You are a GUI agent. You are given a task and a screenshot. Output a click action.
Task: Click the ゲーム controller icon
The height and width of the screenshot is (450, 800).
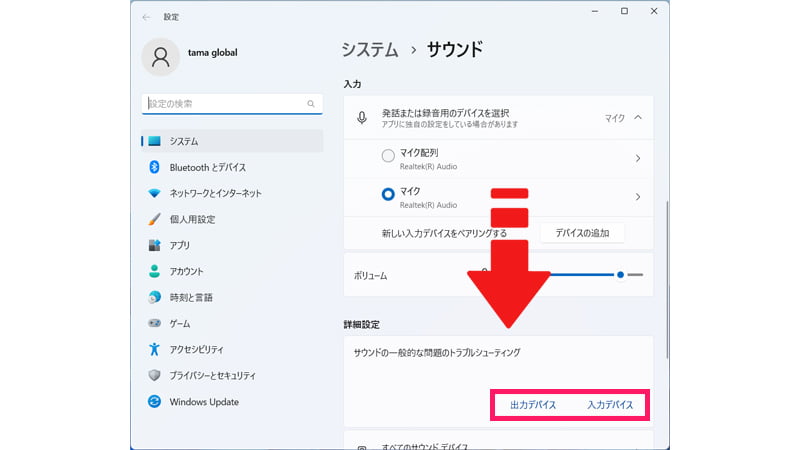(154, 323)
